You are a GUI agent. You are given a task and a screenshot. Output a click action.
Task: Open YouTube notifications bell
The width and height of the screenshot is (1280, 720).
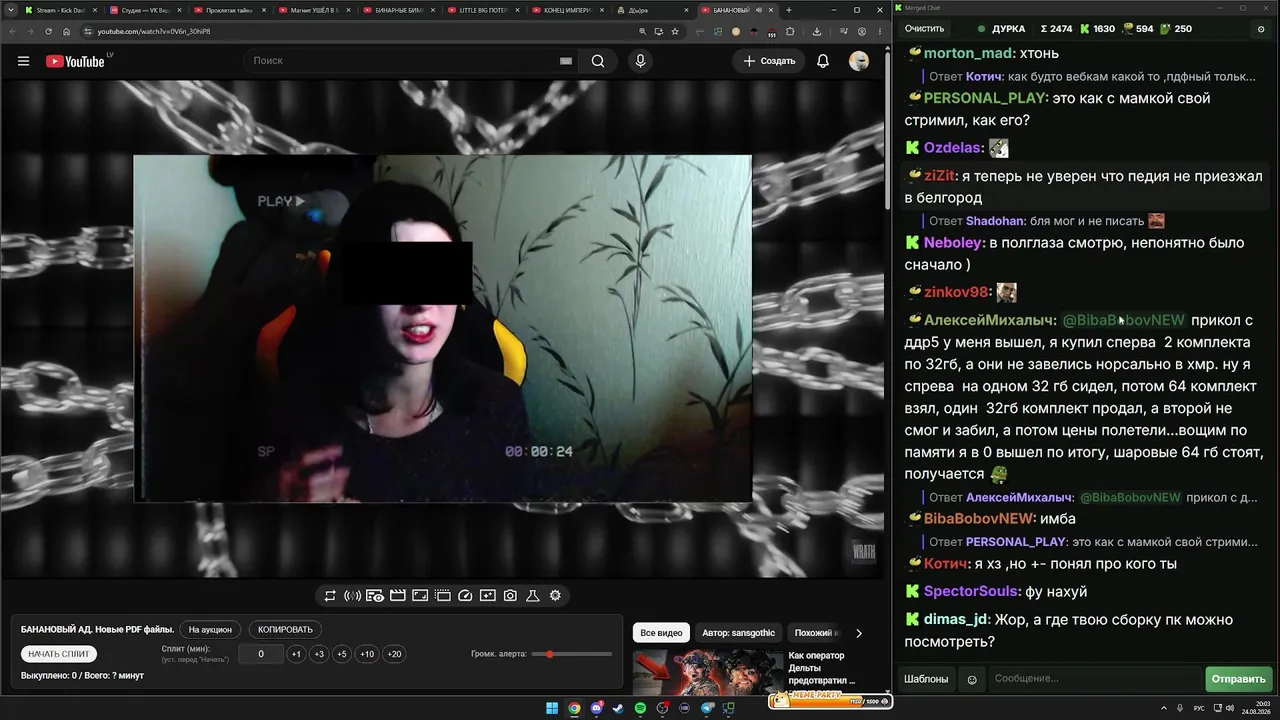pyautogui.click(x=823, y=61)
